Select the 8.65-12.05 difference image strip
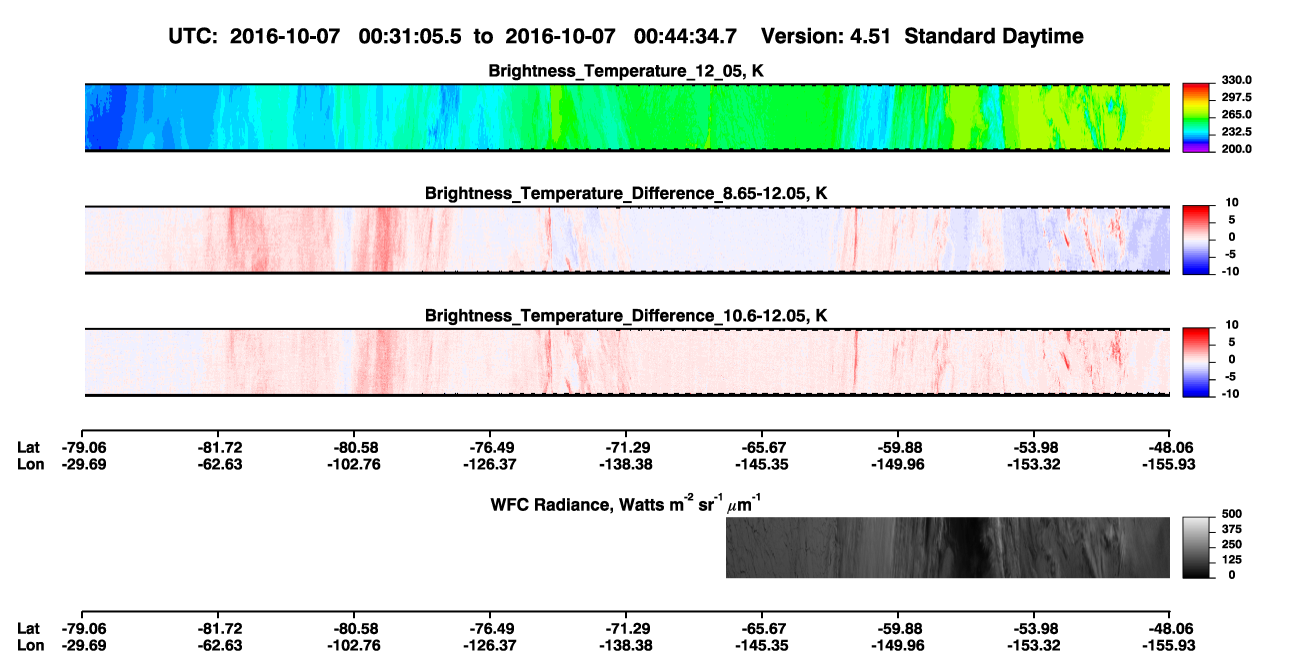This screenshot has width=1300, height=667. pos(627,240)
